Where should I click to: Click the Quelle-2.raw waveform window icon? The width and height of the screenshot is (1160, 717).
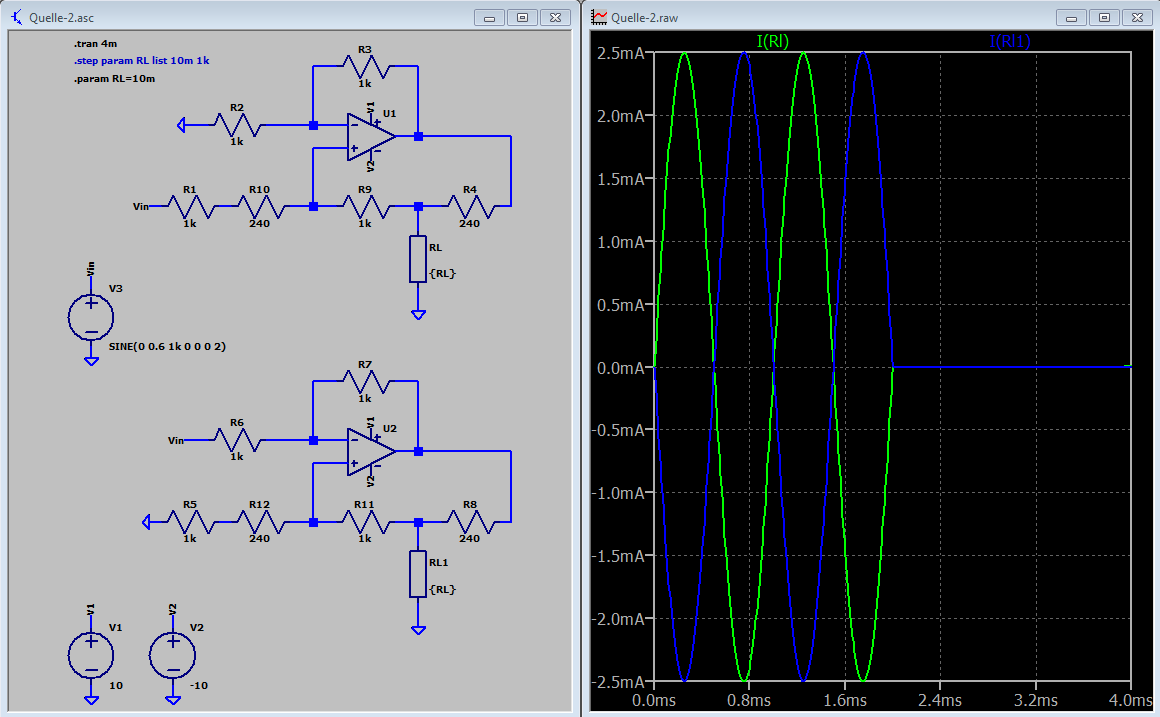(x=598, y=17)
